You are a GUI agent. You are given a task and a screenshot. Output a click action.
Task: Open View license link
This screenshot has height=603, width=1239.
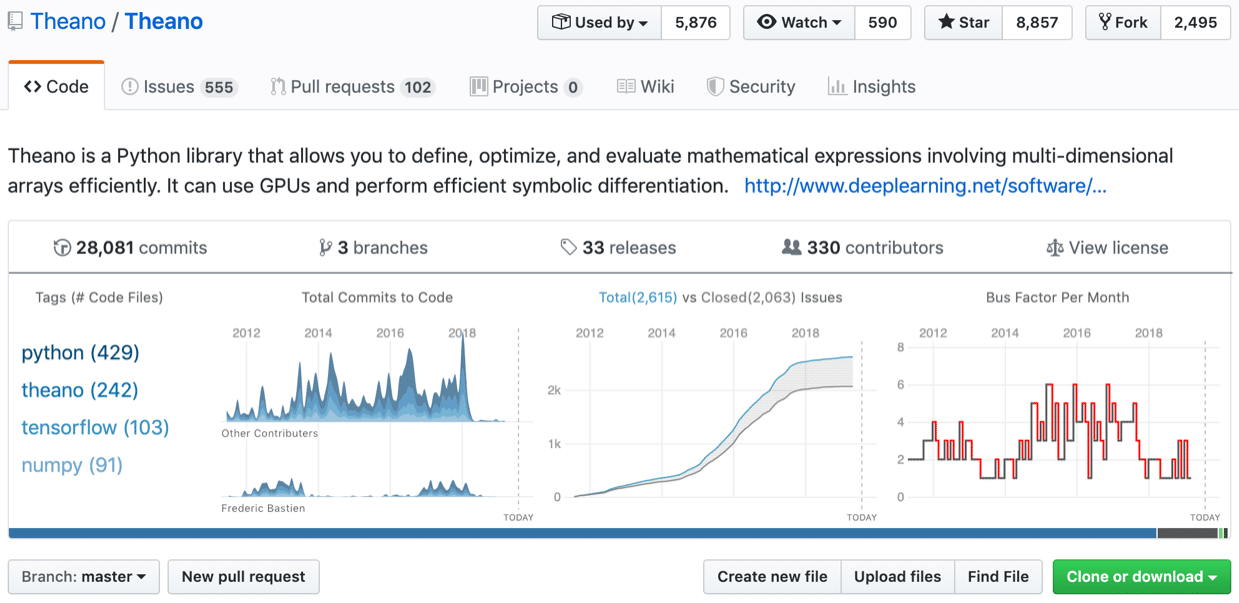[1107, 248]
